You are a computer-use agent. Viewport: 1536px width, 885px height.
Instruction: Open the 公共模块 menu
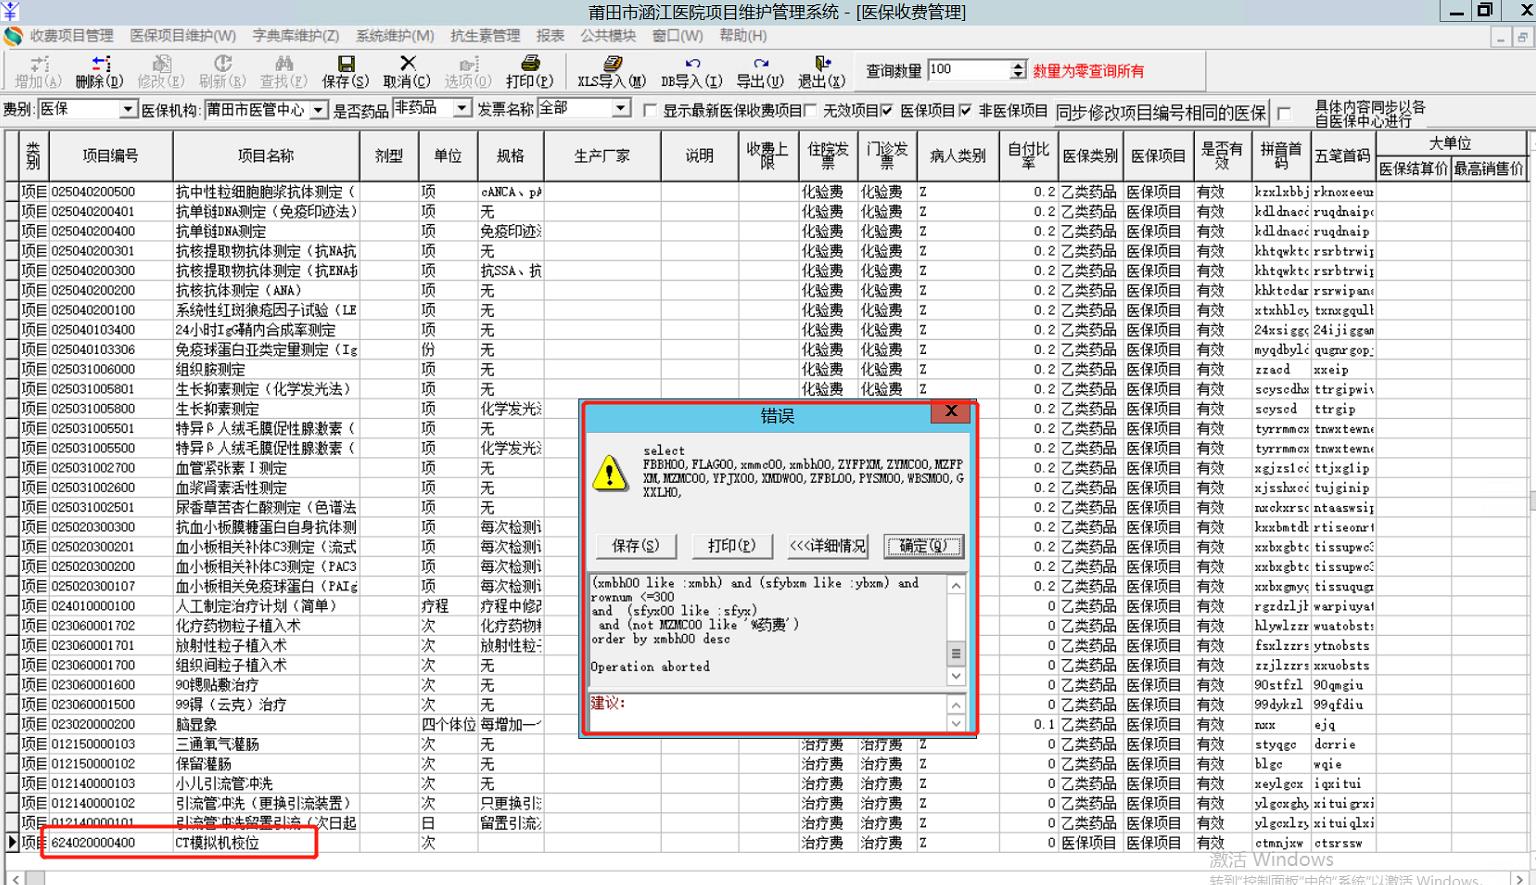[x=608, y=36]
